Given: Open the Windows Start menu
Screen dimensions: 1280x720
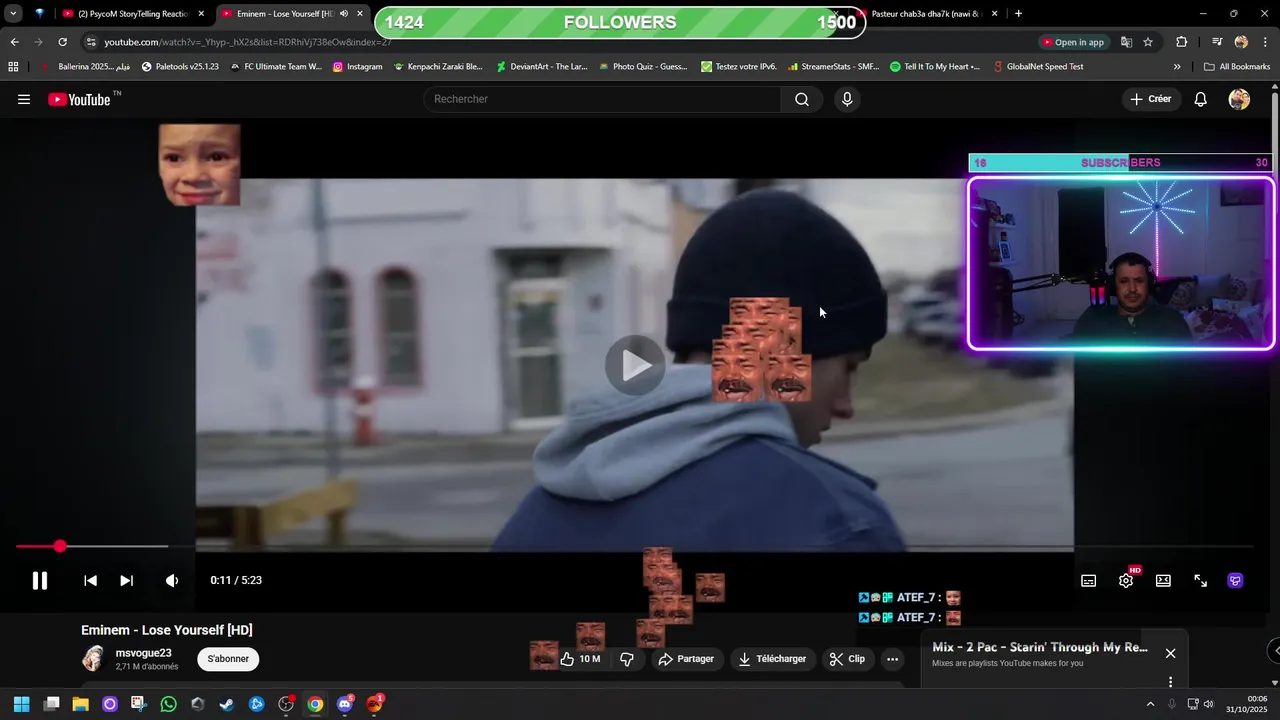Looking at the screenshot, I should pos(21,704).
